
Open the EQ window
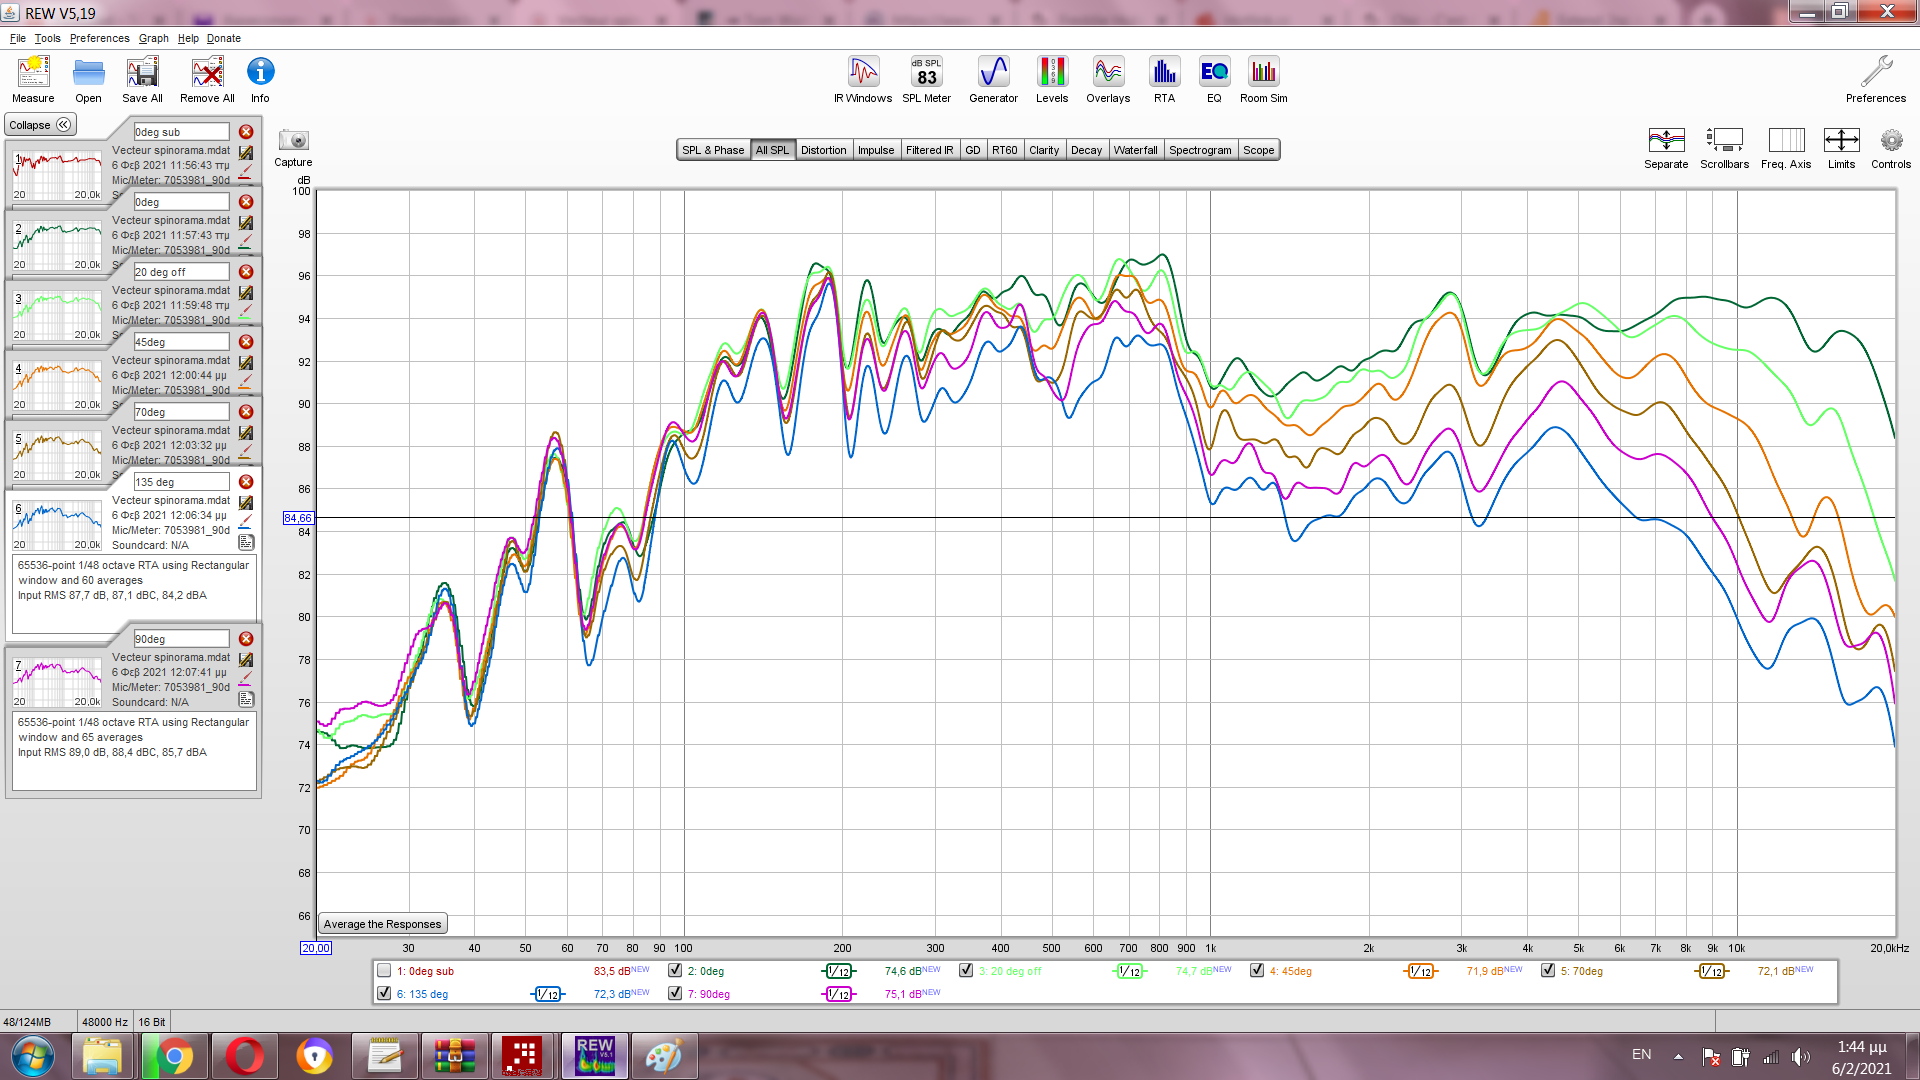tap(1214, 79)
